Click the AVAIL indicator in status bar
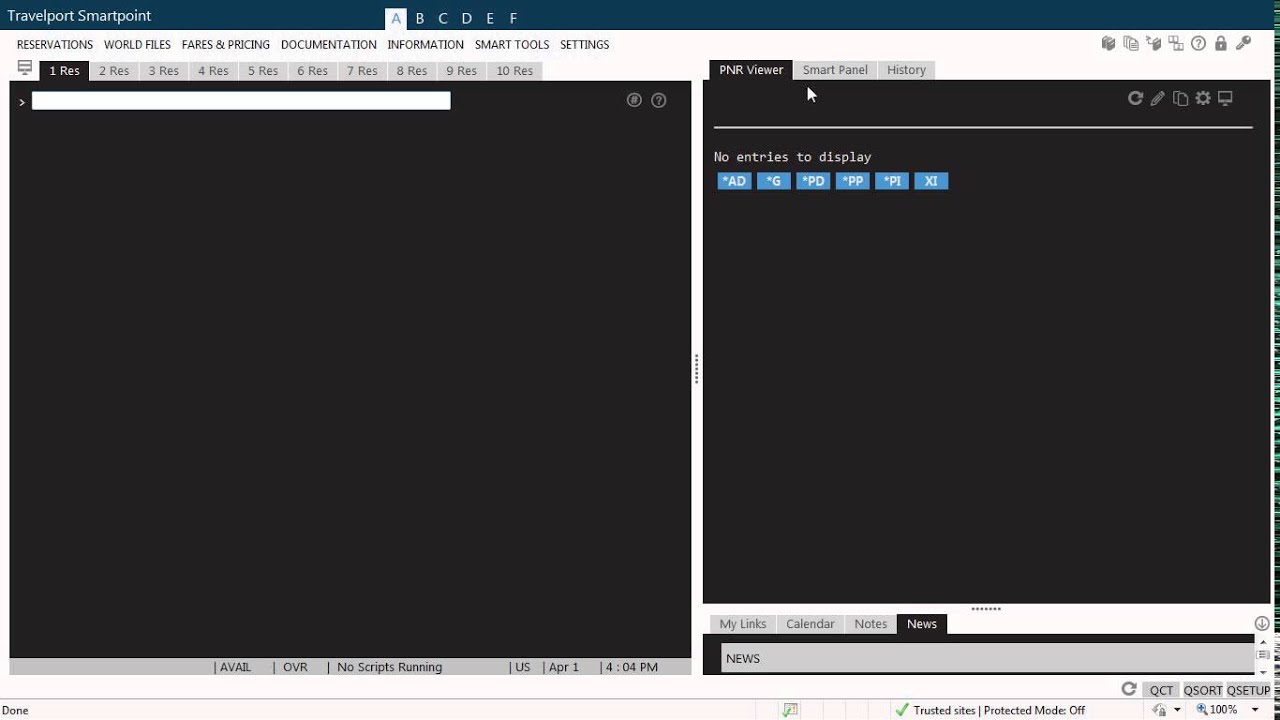This screenshot has height=720, width=1280. [x=236, y=667]
